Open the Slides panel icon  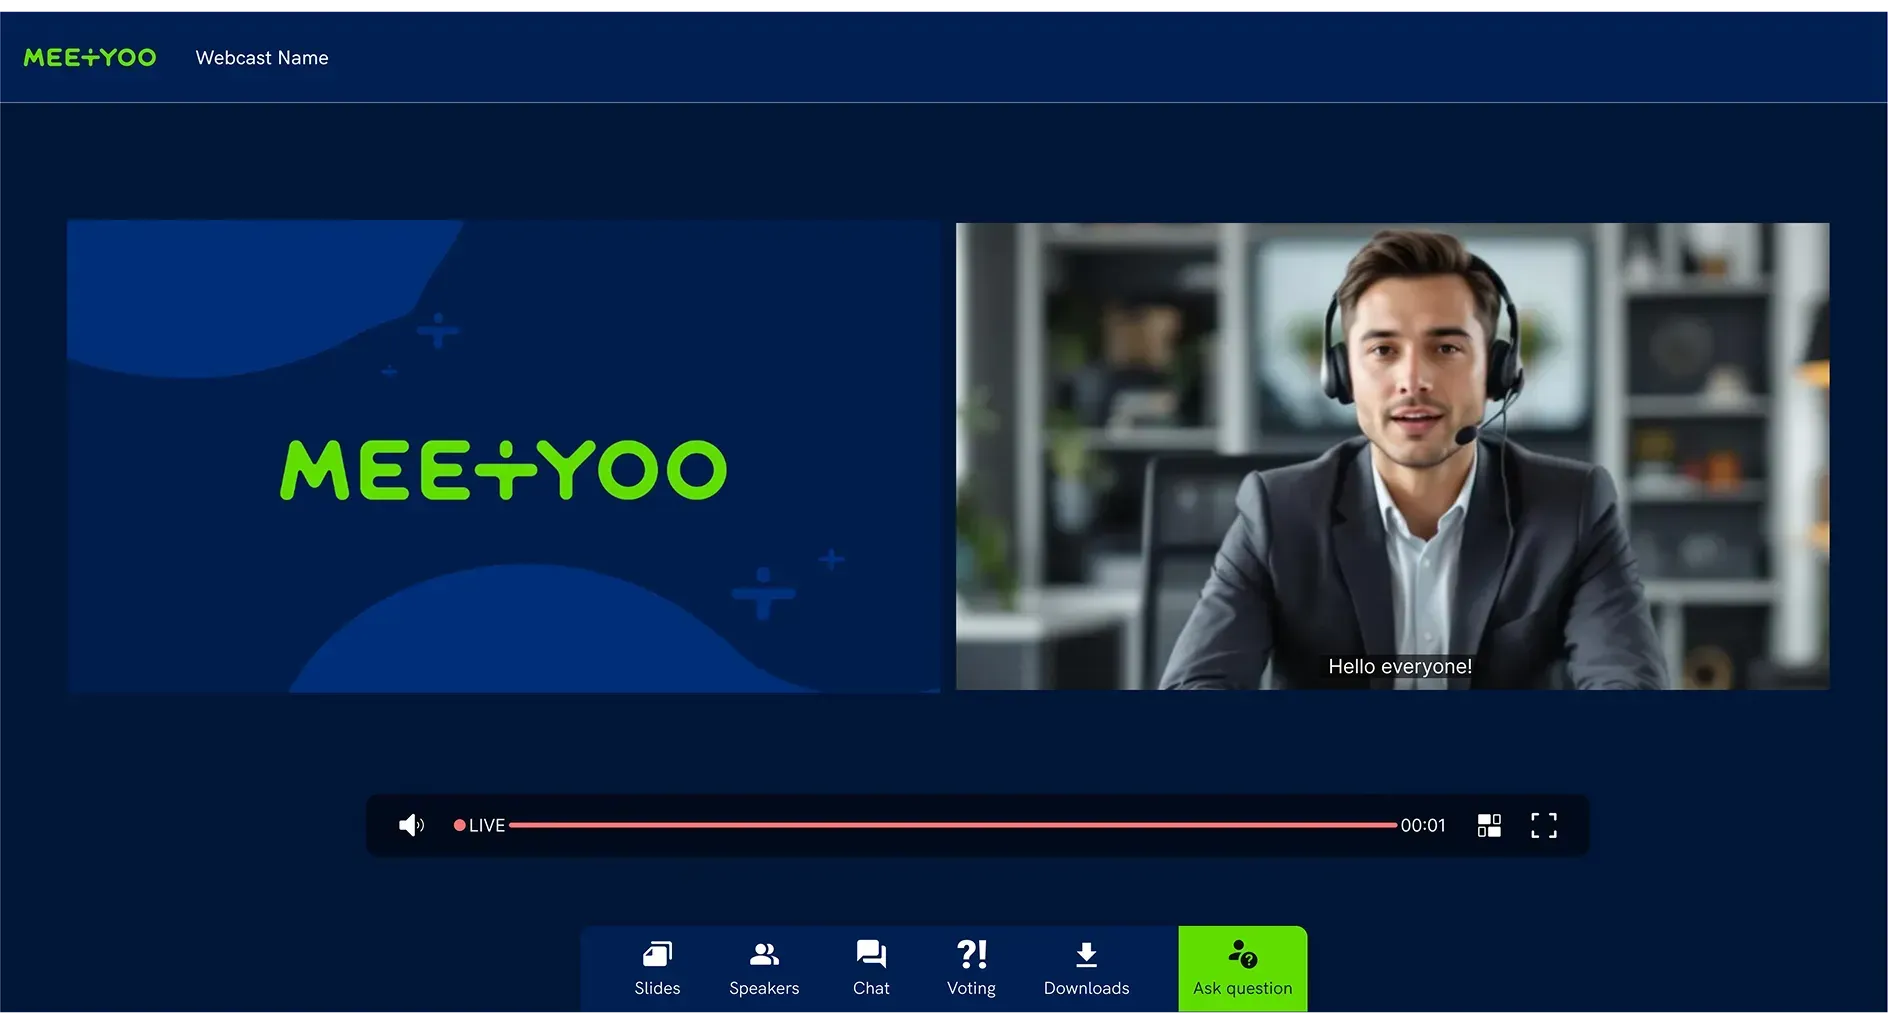pyautogui.click(x=657, y=954)
